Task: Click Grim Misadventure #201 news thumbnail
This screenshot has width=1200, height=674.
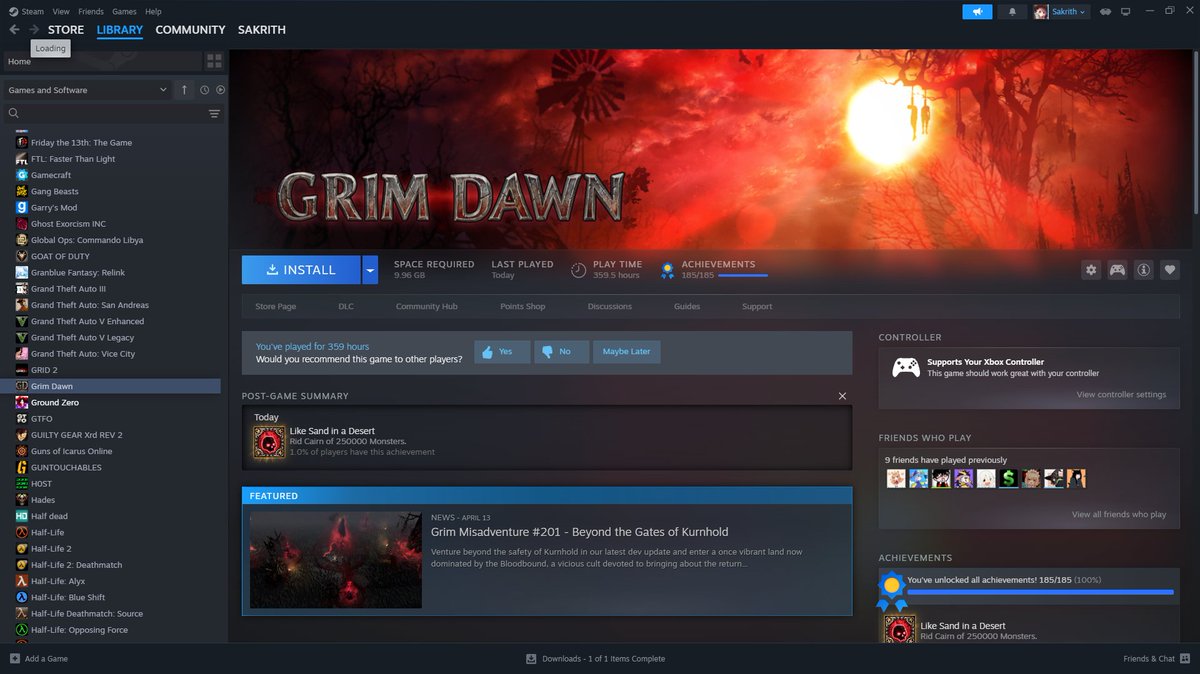Action: (x=336, y=560)
